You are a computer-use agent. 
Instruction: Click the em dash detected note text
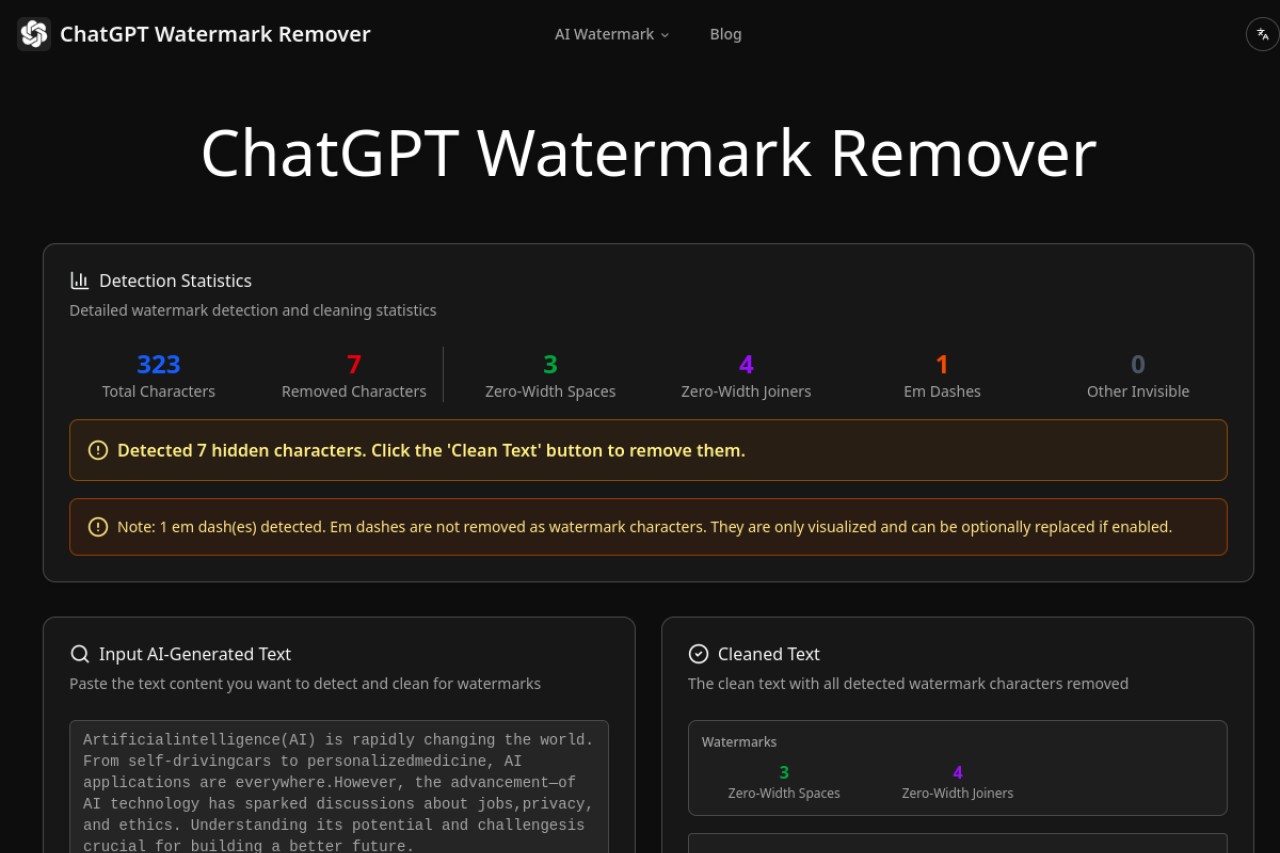coord(644,527)
